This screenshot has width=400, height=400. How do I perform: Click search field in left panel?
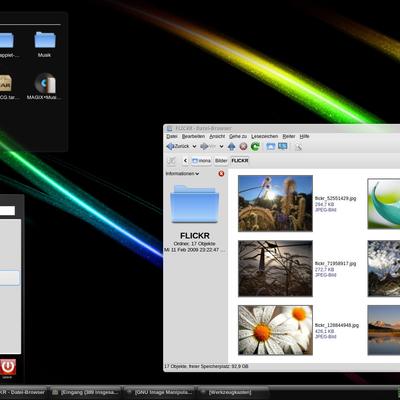[x=7, y=211]
